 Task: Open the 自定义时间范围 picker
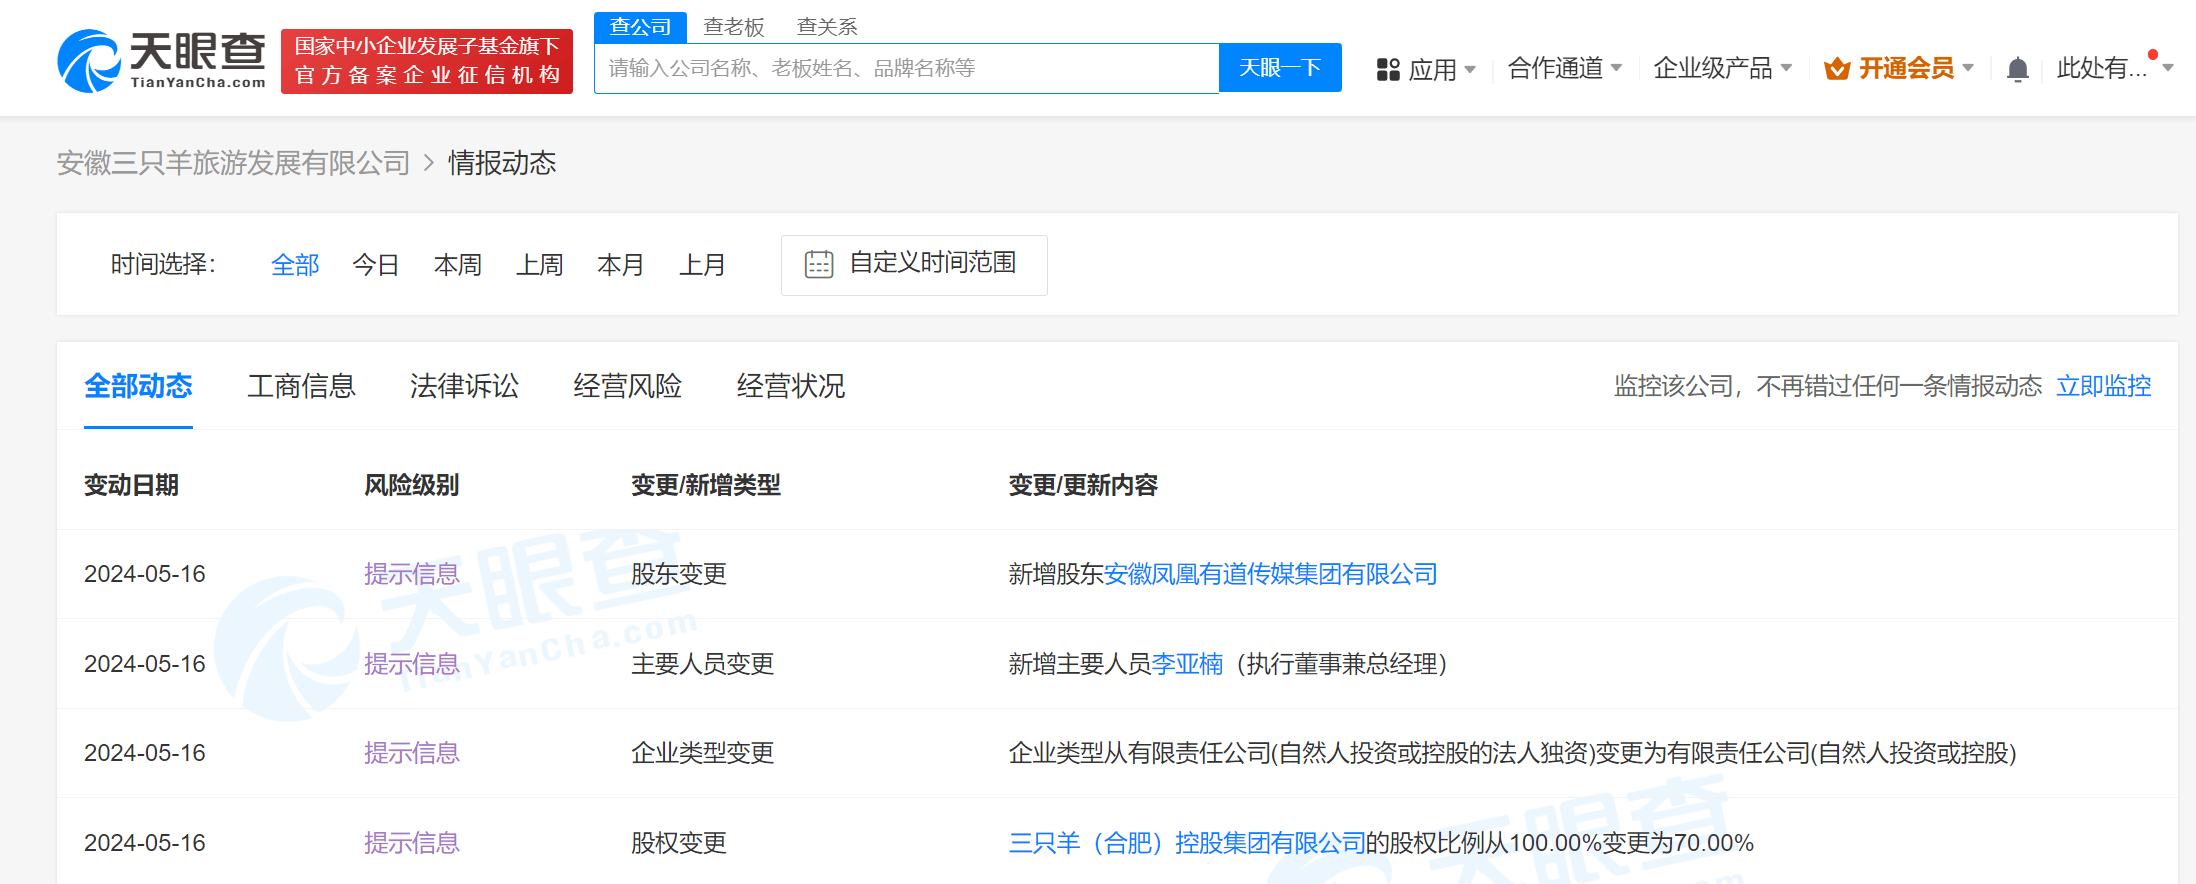[x=914, y=265]
